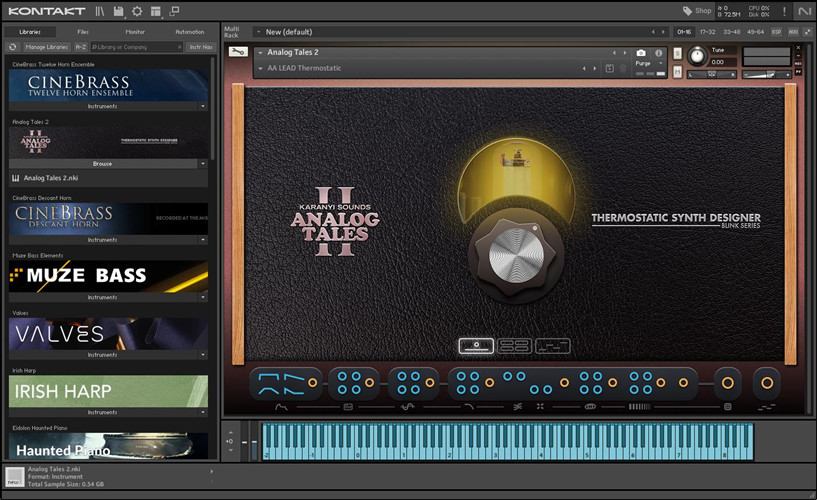The image size is (817, 500).
Task: Click the instrument info icon
Action: pos(658,53)
